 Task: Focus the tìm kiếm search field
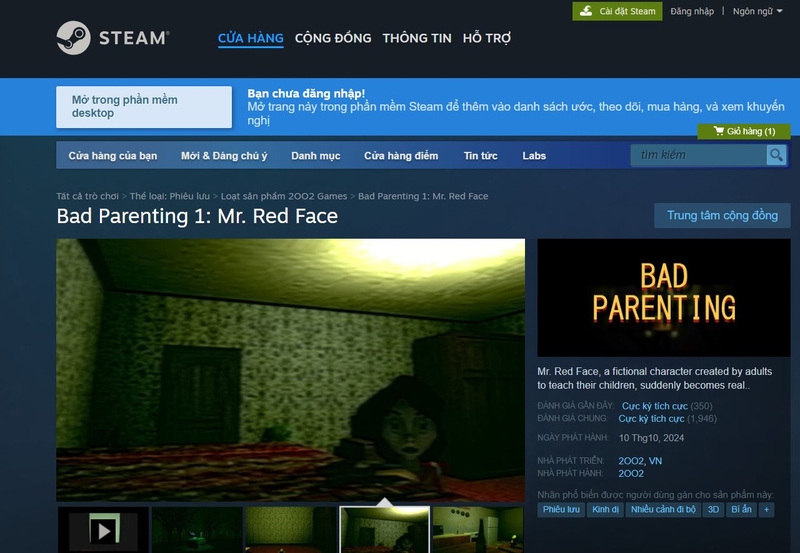(698, 155)
